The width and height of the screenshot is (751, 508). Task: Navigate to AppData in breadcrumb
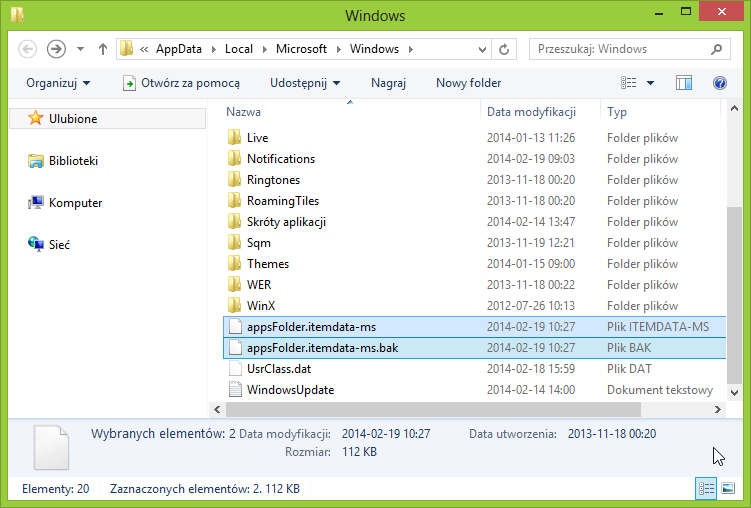click(x=179, y=49)
